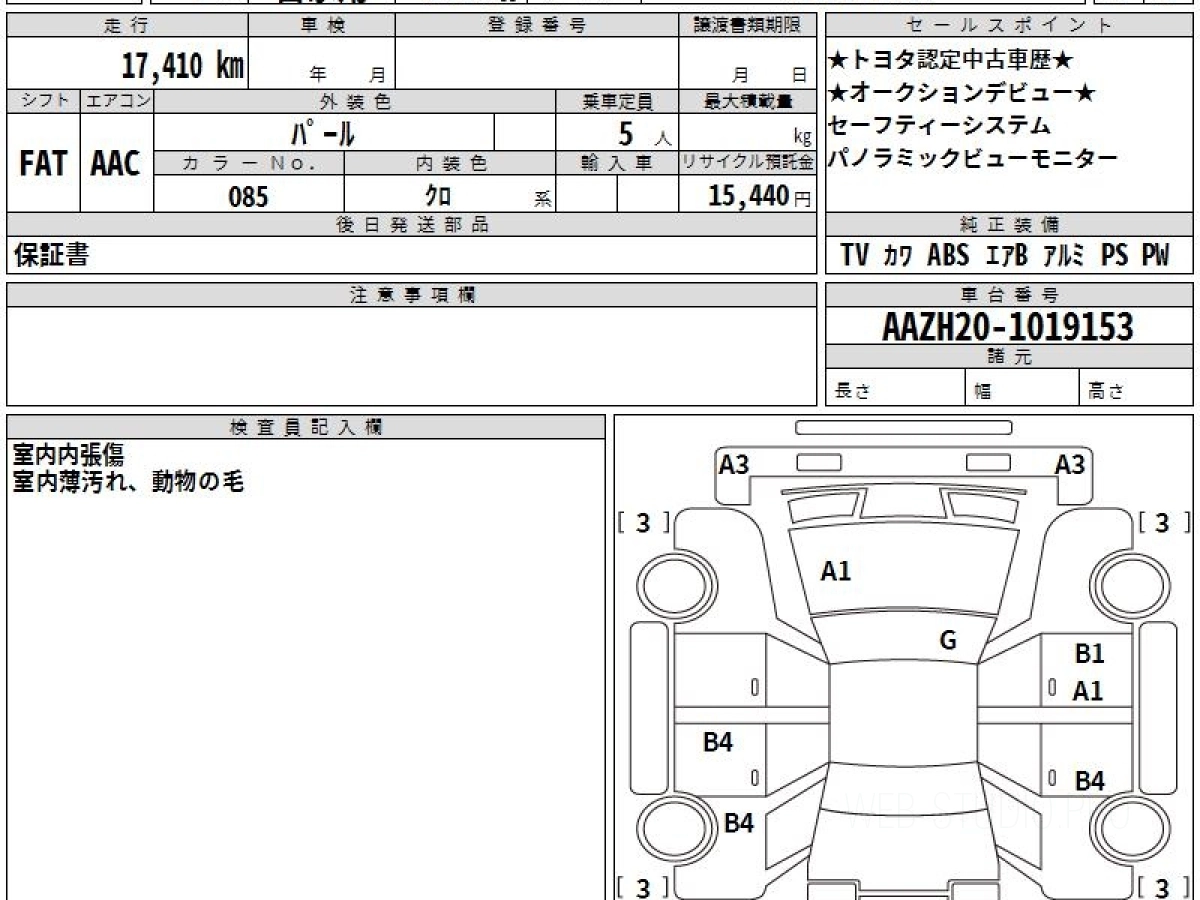Click the G mark on the windshield

pyautogui.click(x=948, y=640)
